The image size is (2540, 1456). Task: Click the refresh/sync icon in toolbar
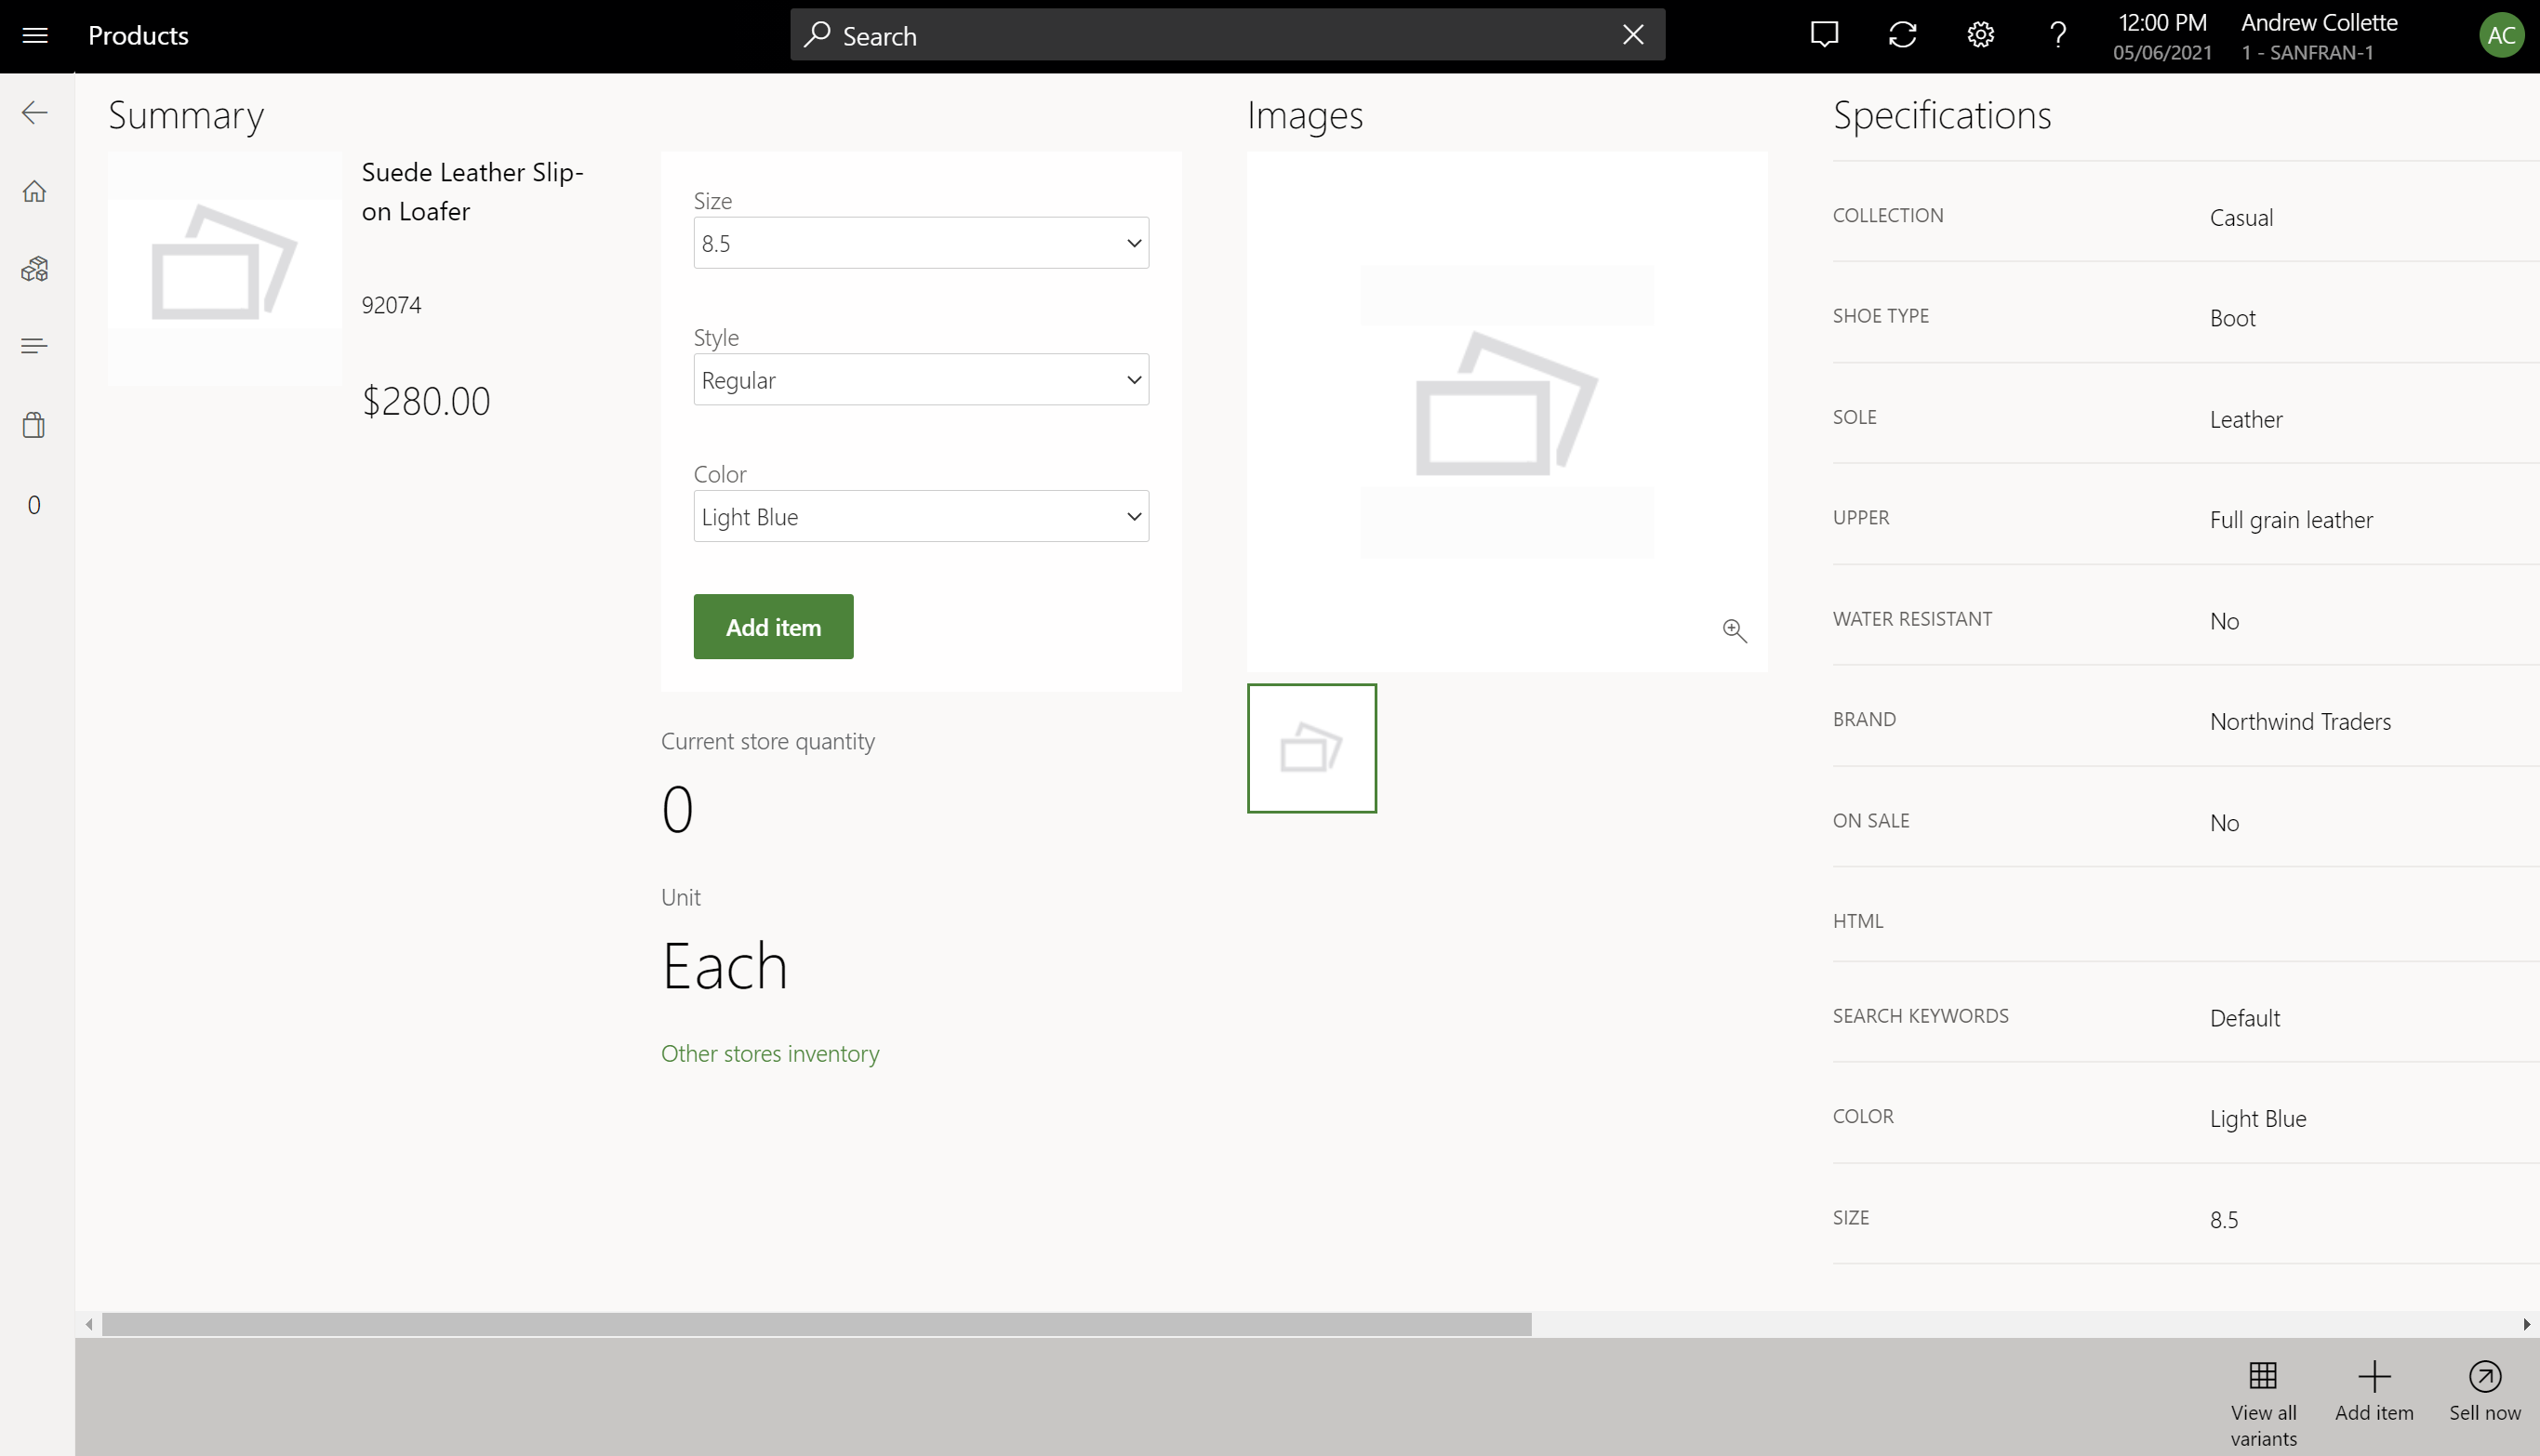(1903, 35)
